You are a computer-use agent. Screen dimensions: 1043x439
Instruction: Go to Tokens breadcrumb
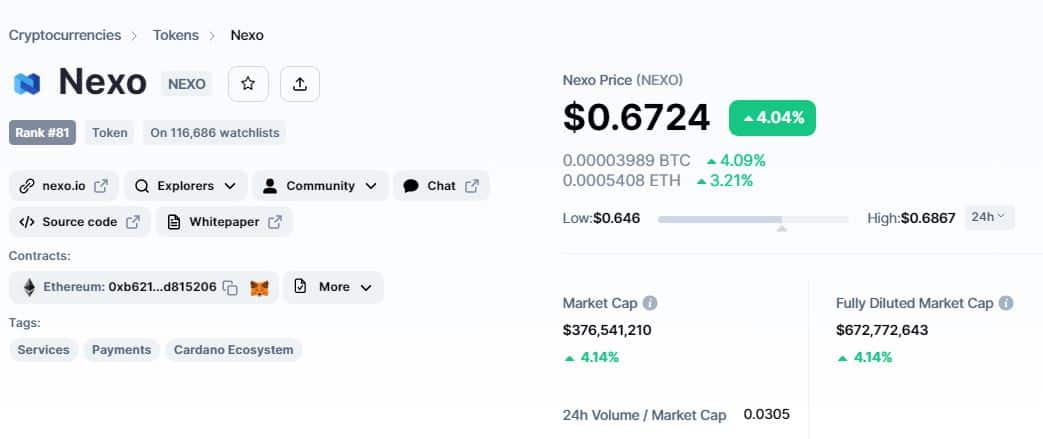coord(176,35)
